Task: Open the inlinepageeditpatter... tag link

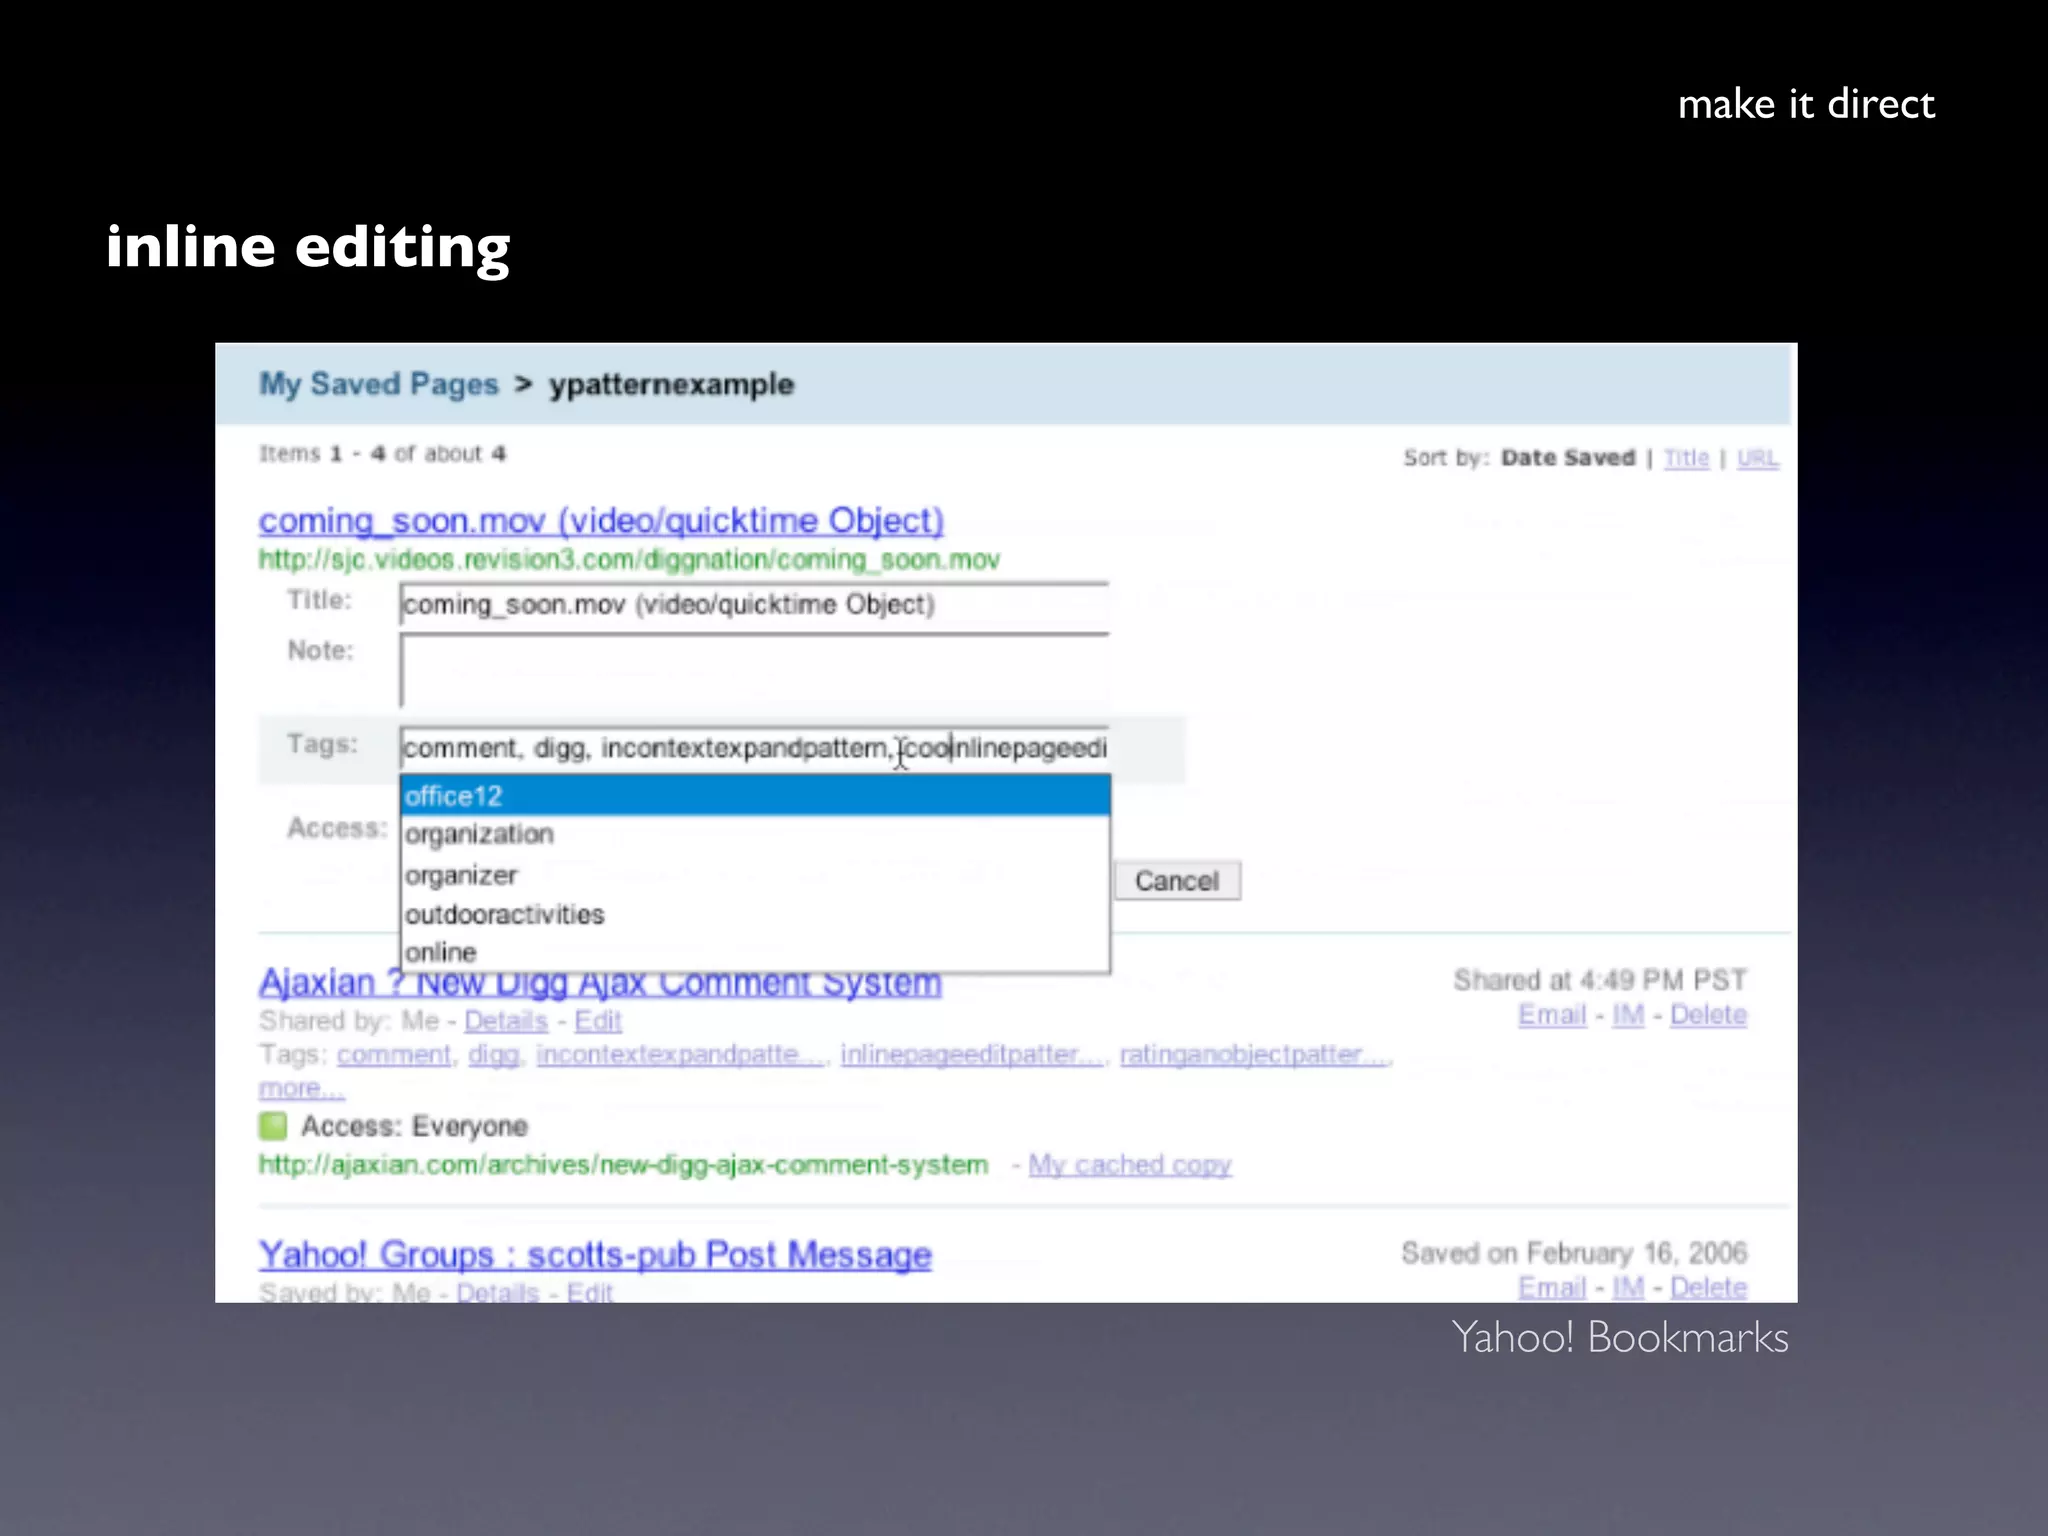Action: tap(972, 1055)
